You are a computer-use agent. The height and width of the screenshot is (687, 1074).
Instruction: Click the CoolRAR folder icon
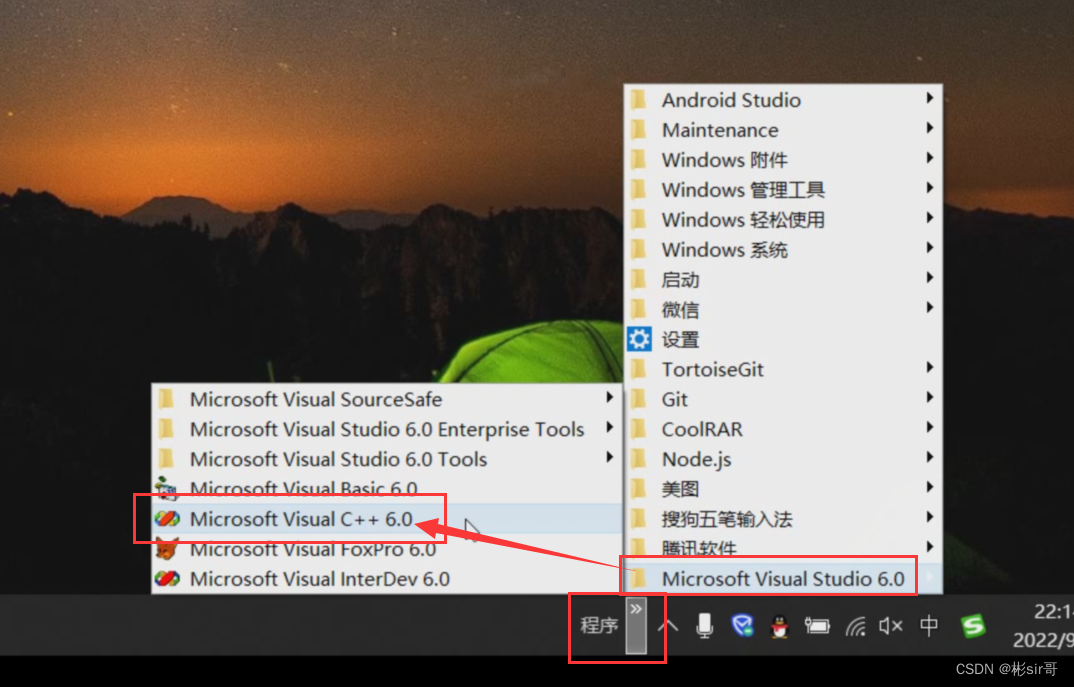638,429
